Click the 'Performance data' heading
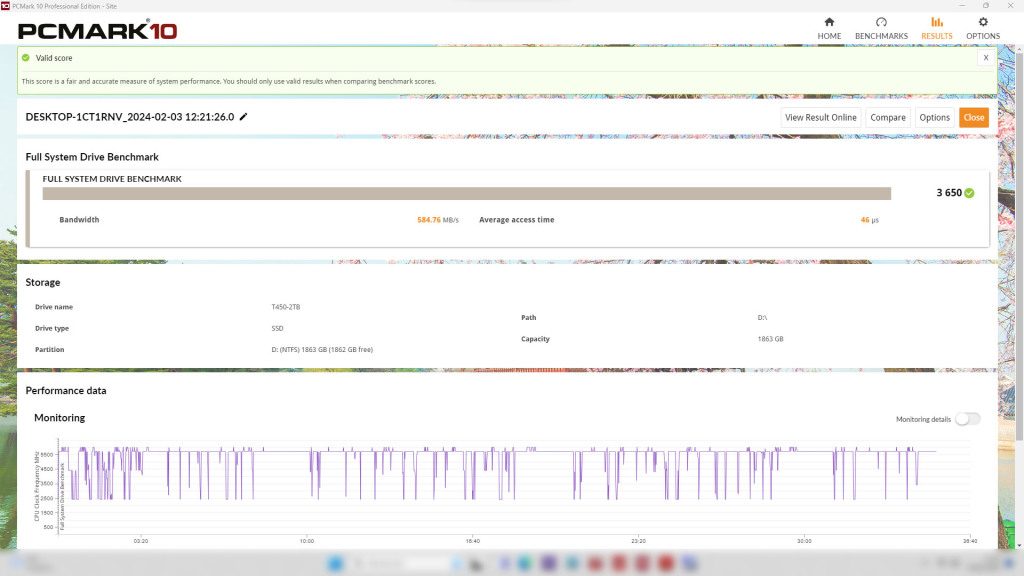This screenshot has width=1024, height=576. click(66, 391)
